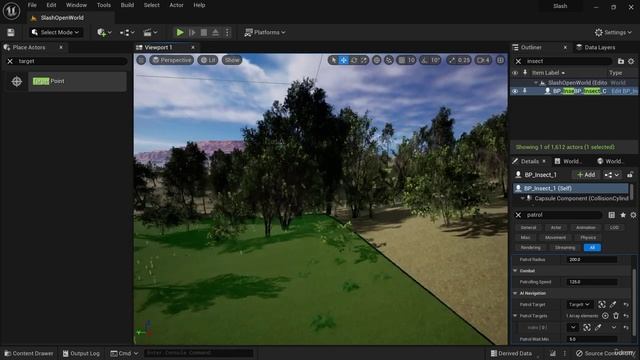
Task: Filter Details by Movement category
Action: pos(556,238)
